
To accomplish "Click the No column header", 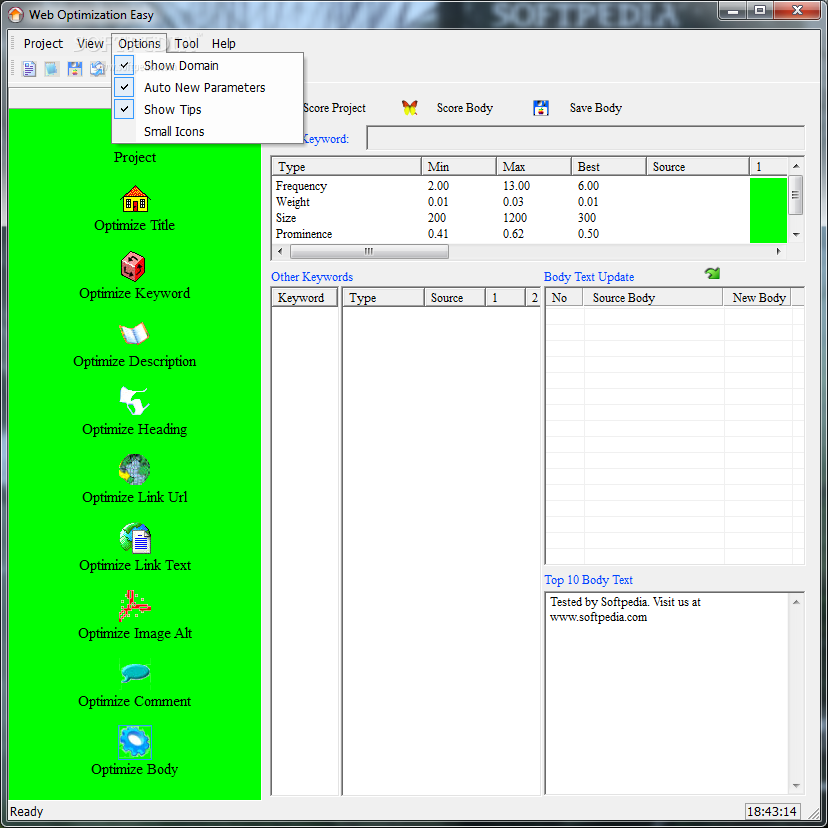I will tap(564, 297).
